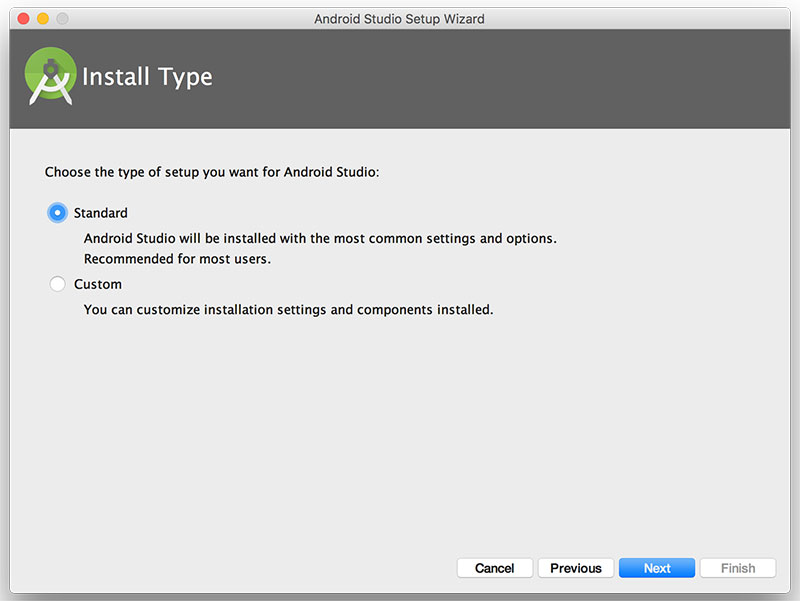Choose Standard by clicking its label
The width and height of the screenshot is (800, 601).
103,213
